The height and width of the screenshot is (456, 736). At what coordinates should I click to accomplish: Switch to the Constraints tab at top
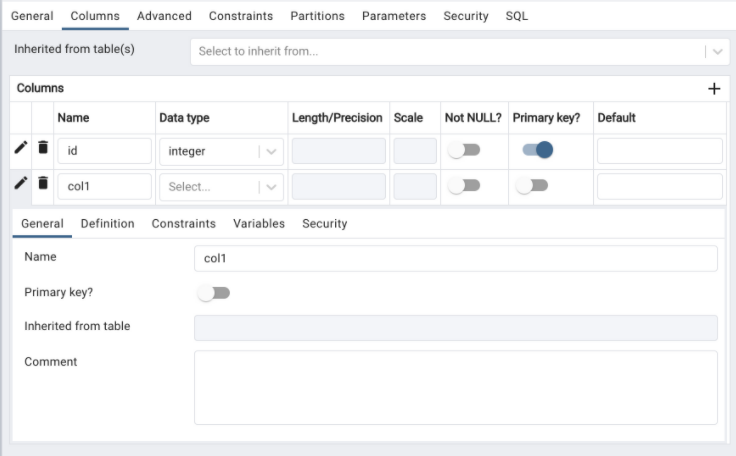[x=241, y=16]
